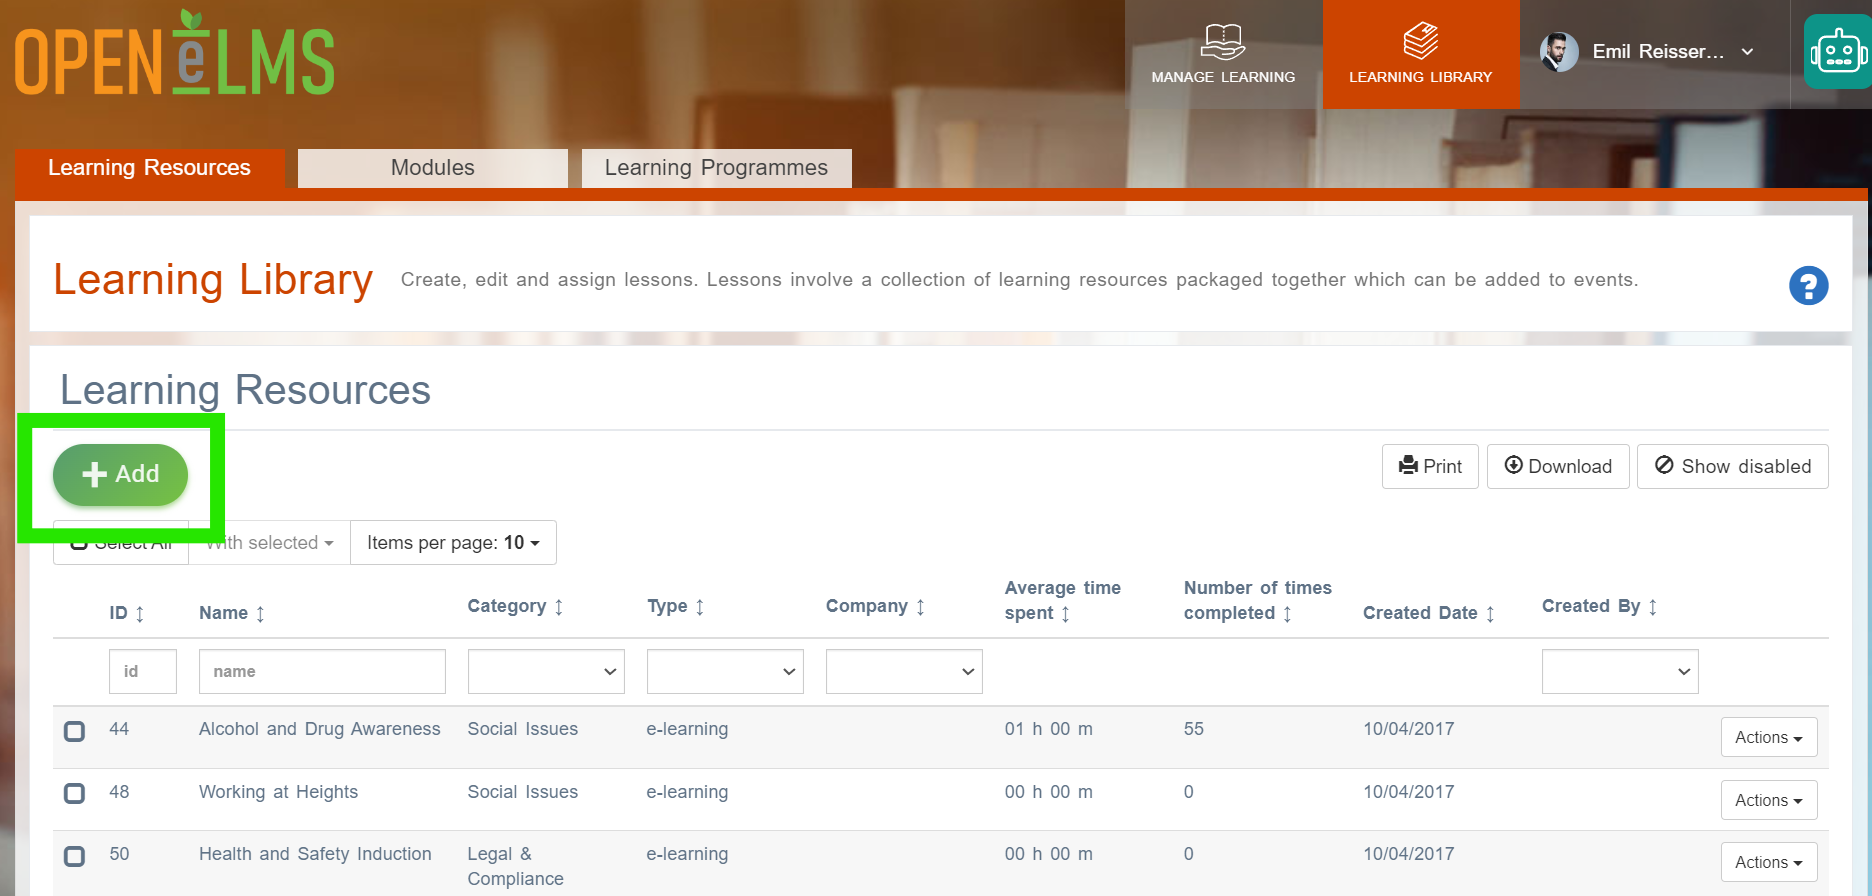Sort by Type column arrows

700,606
